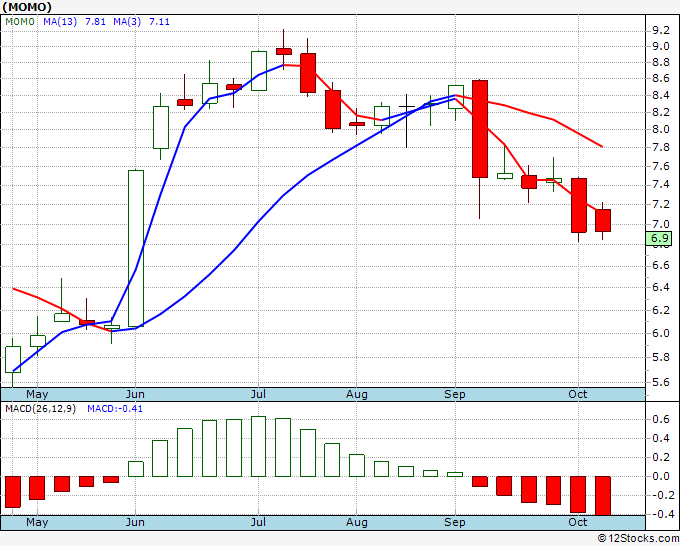This screenshot has width=680, height=546.
Task: Select the 8.4 price axis value
Action: (x=661, y=95)
